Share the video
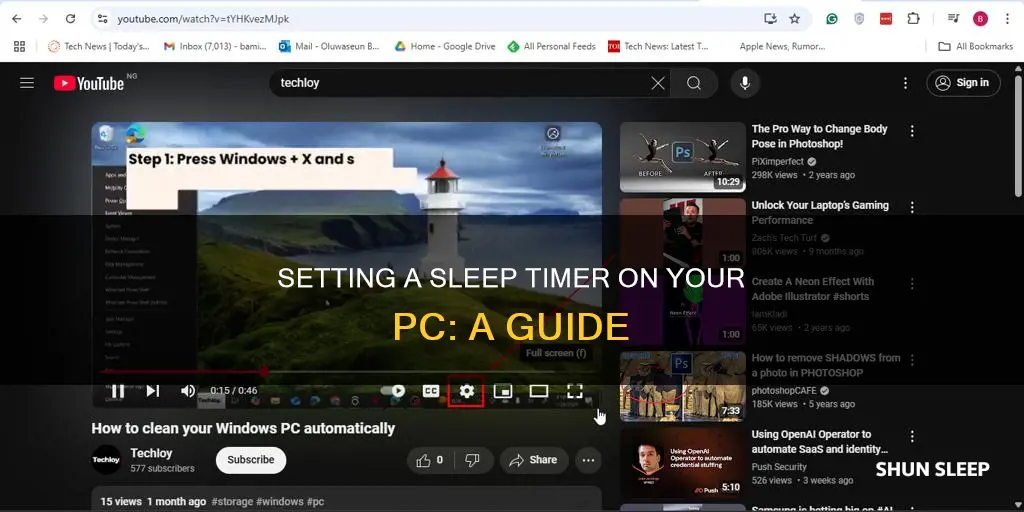1024x512 pixels. pyautogui.click(x=534, y=460)
